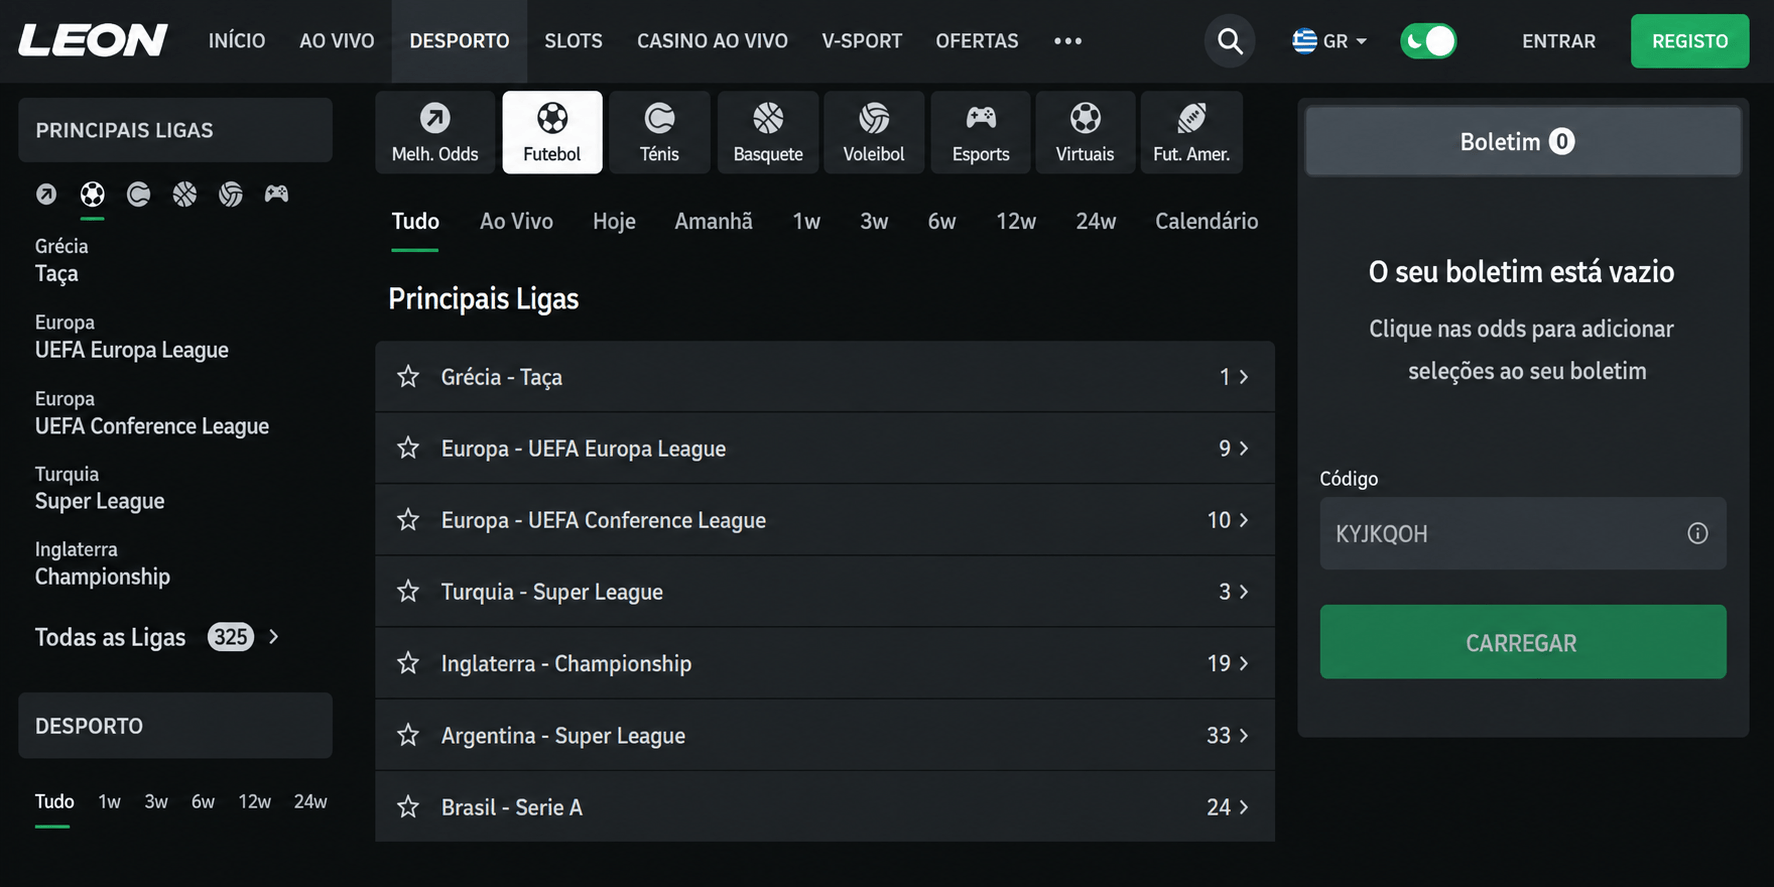Toggle the dark mode switch
The image size is (1774, 887).
coord(1428,41)
